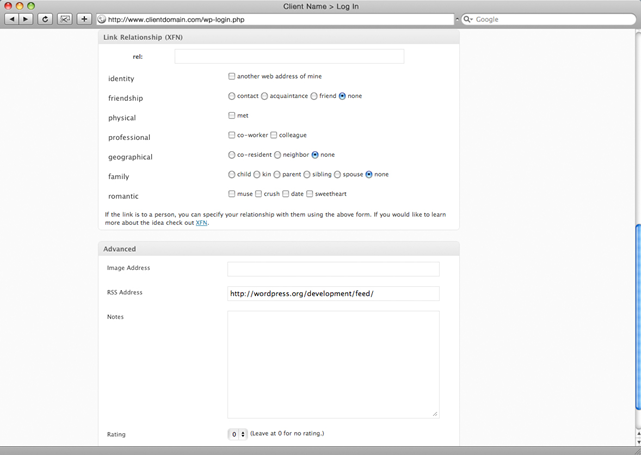
Task: Go back with the browser back arrow
Action: click(x=11, y=19)
